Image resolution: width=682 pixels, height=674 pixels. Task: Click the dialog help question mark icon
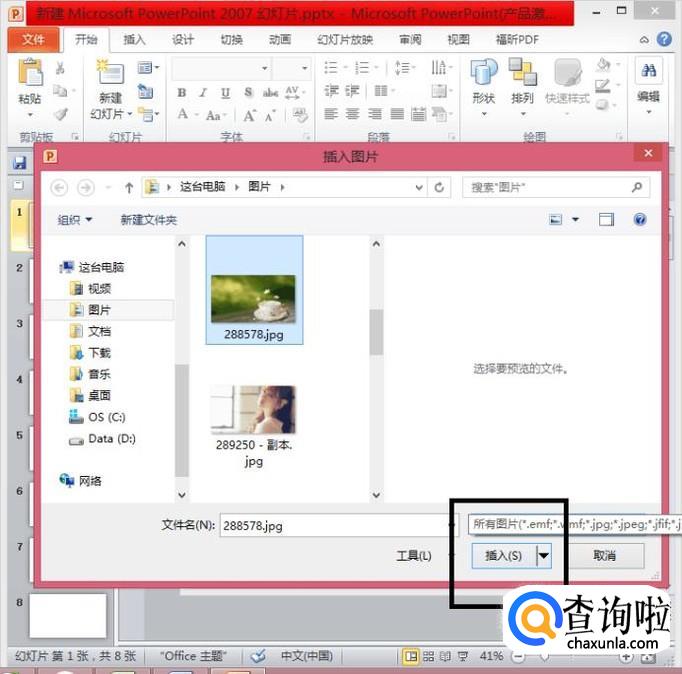tap(640, 220)
